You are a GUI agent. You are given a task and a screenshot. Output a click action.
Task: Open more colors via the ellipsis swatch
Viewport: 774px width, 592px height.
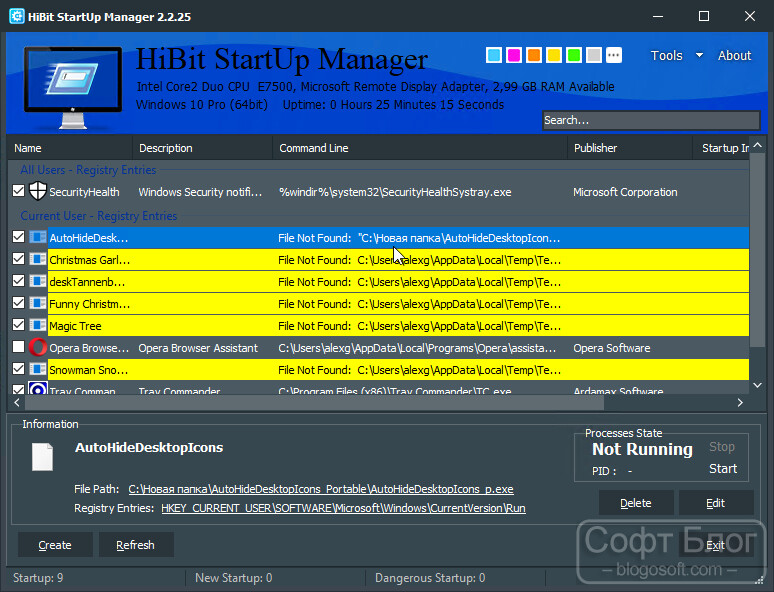tap(614, 55)
